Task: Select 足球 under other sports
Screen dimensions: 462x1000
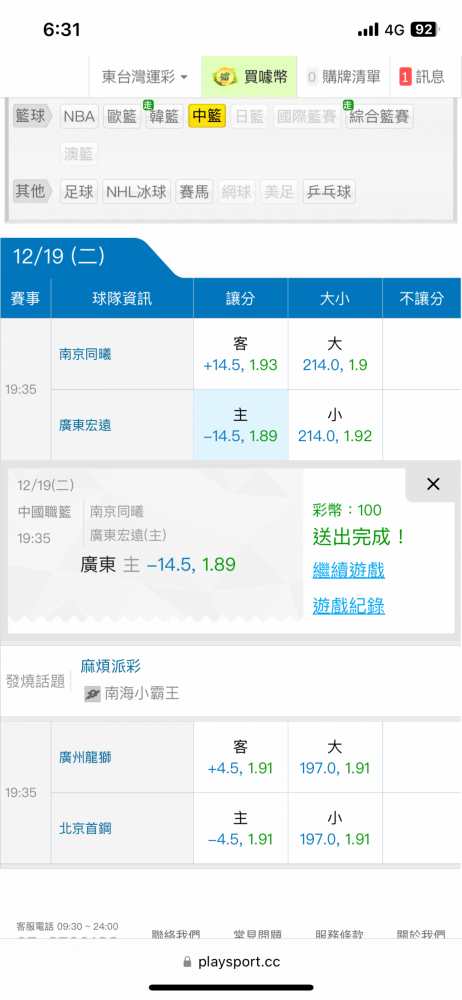Action: pos(79,192)
